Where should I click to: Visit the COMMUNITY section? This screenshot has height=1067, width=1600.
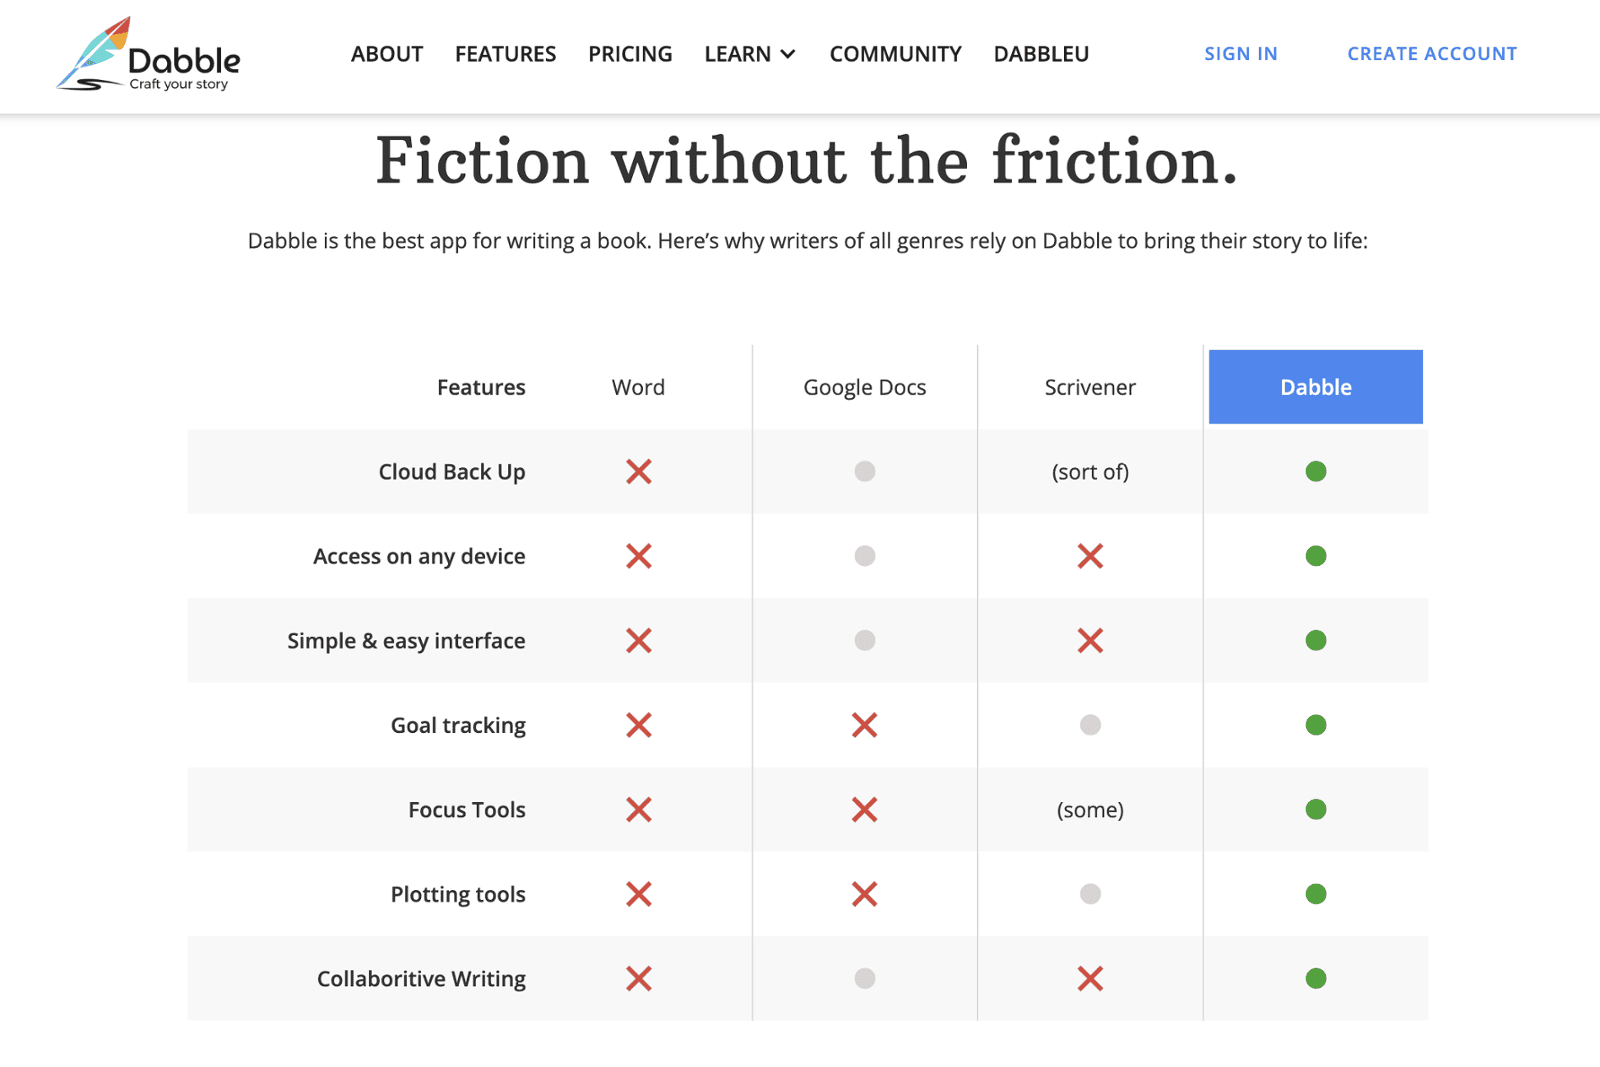pyautogui.click(x=895, y=54)
